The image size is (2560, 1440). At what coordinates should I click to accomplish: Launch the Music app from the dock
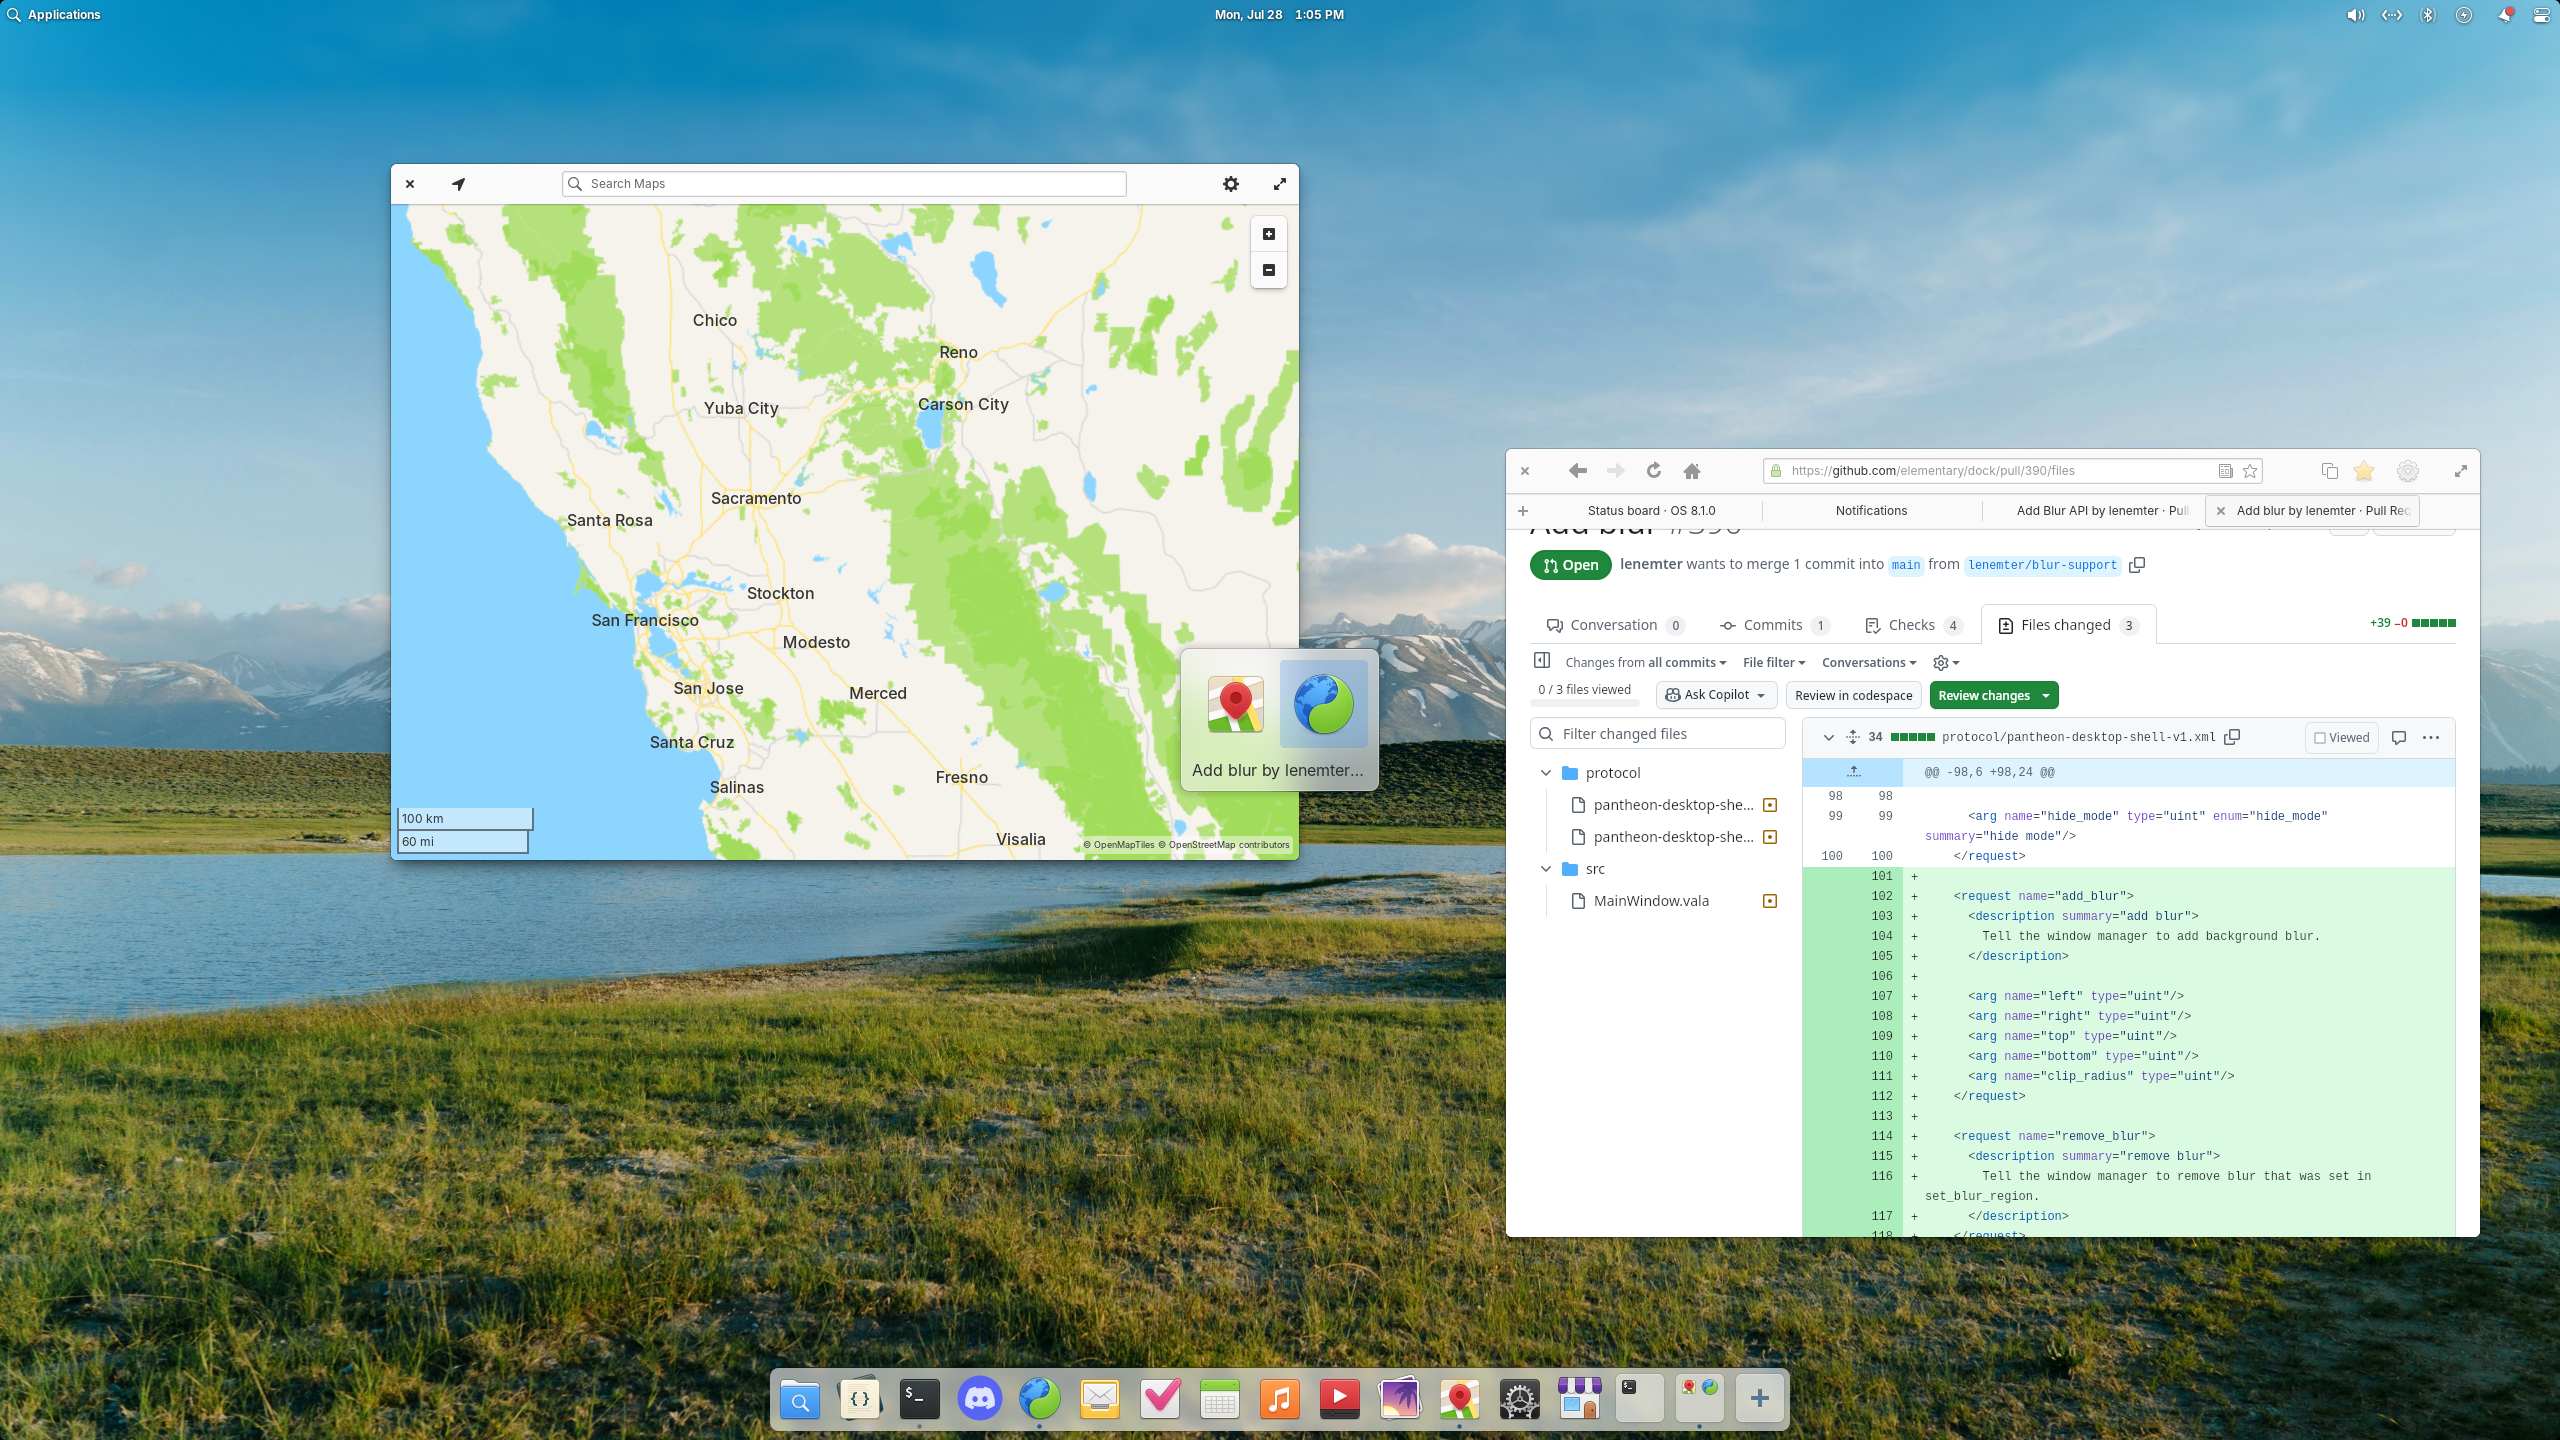[x=1279, y=1398]
